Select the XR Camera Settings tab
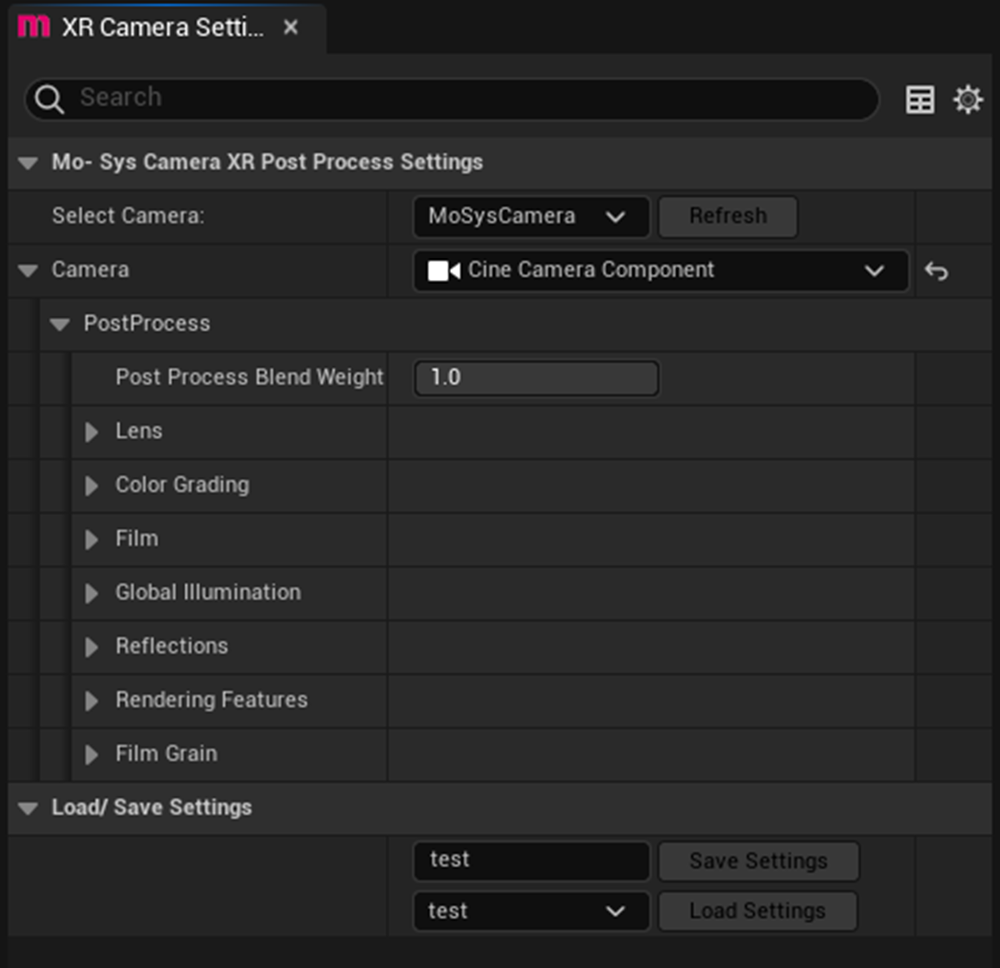The image size is (1000, 968). point(167,27)
